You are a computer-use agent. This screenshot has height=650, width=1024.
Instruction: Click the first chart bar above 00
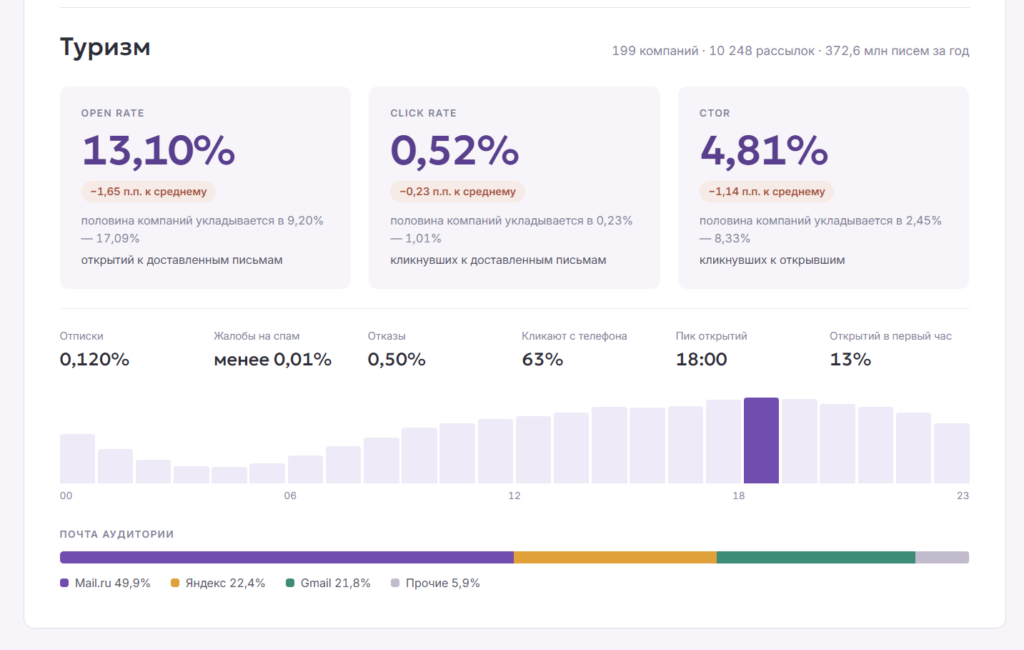(77, 459)
